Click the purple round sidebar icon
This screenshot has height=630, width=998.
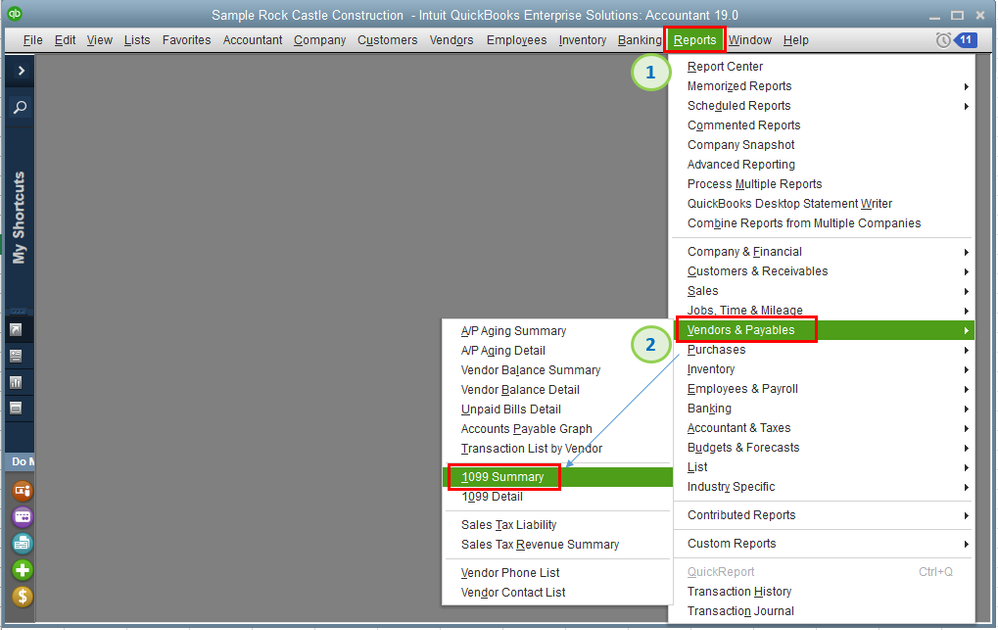pyautogui.click(x=22, y=517)
